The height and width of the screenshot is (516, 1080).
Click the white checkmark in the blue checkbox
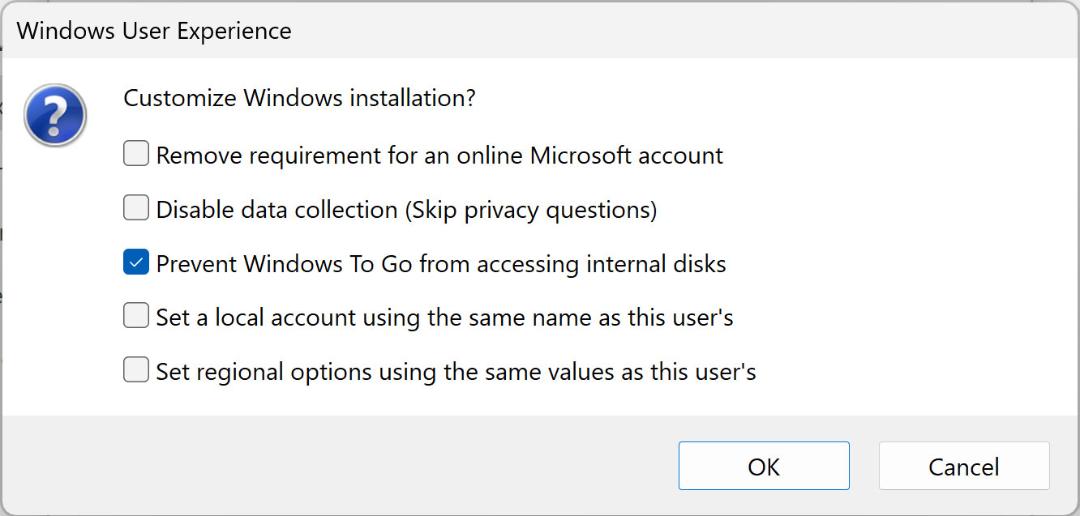pos(136,262)
